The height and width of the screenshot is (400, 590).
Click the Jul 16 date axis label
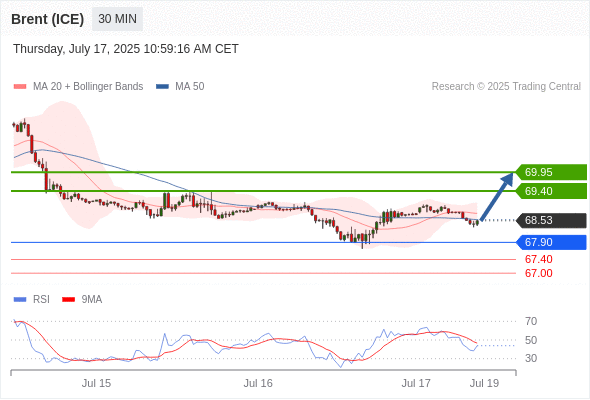(258, 383)
